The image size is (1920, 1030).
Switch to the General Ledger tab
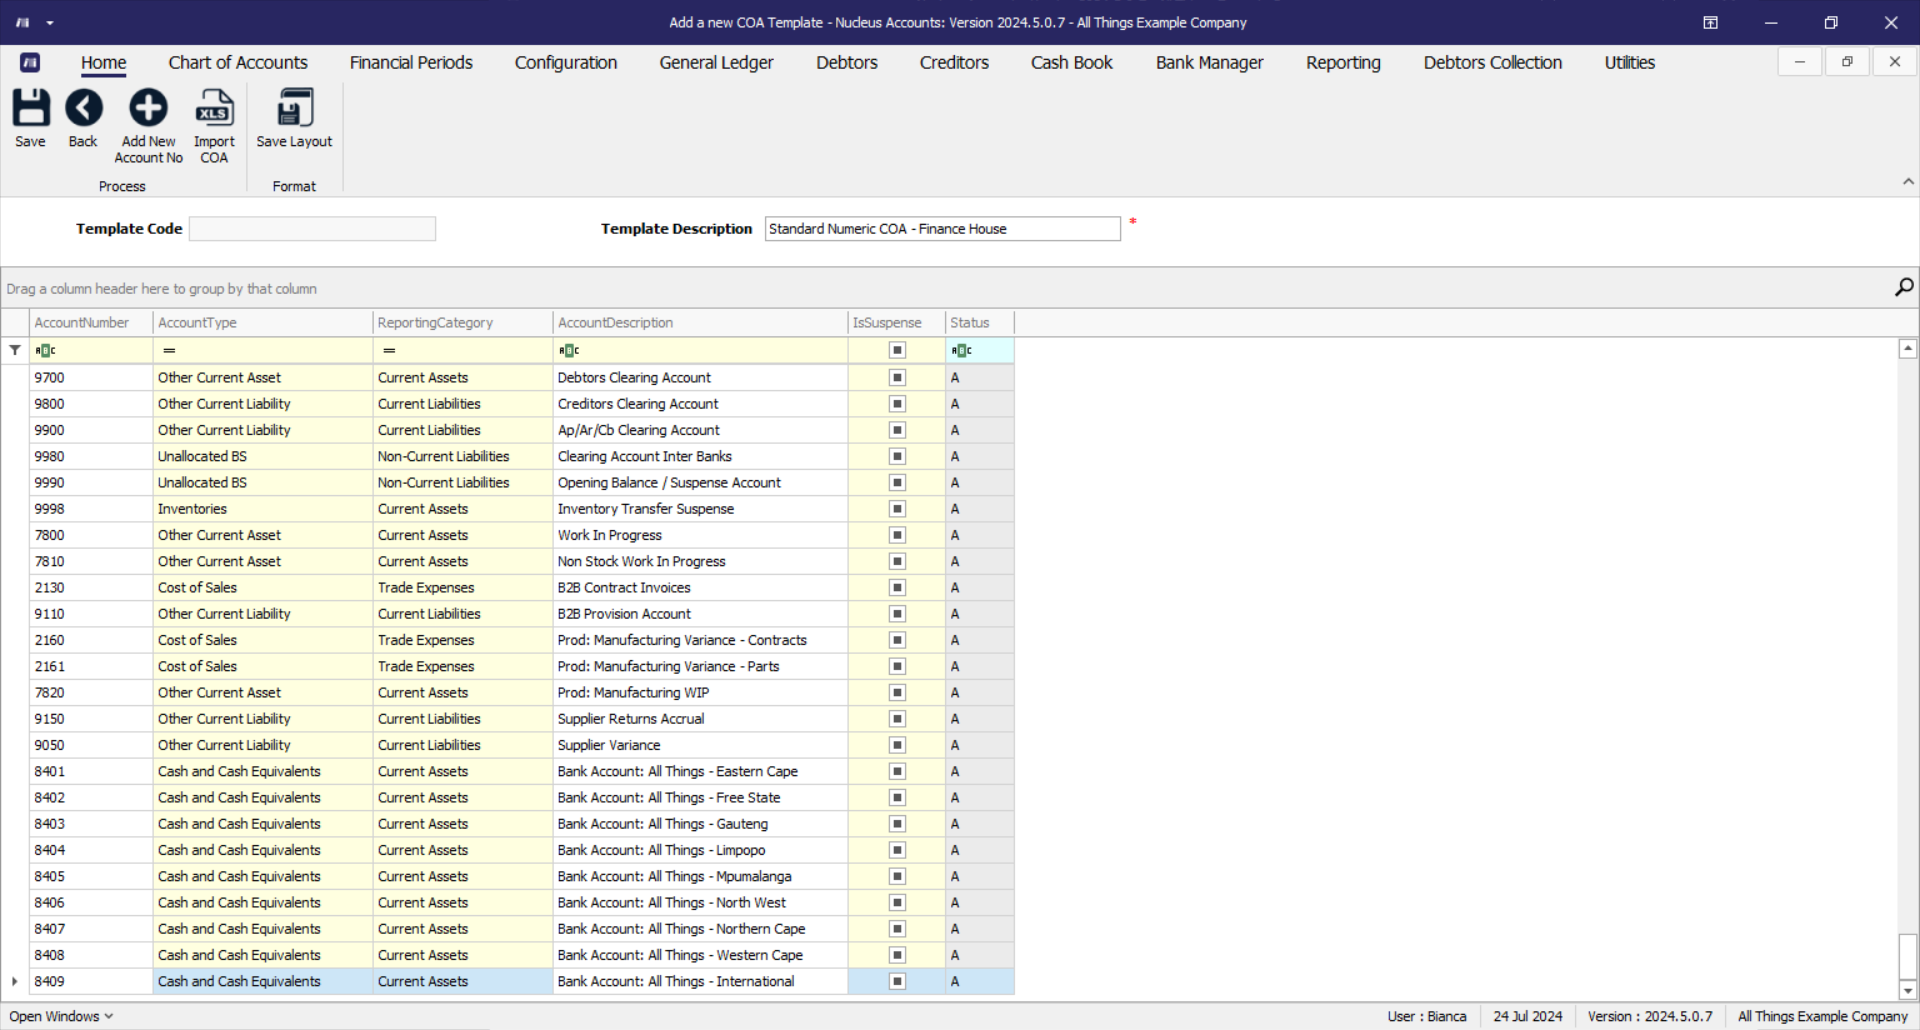point(716,63)
